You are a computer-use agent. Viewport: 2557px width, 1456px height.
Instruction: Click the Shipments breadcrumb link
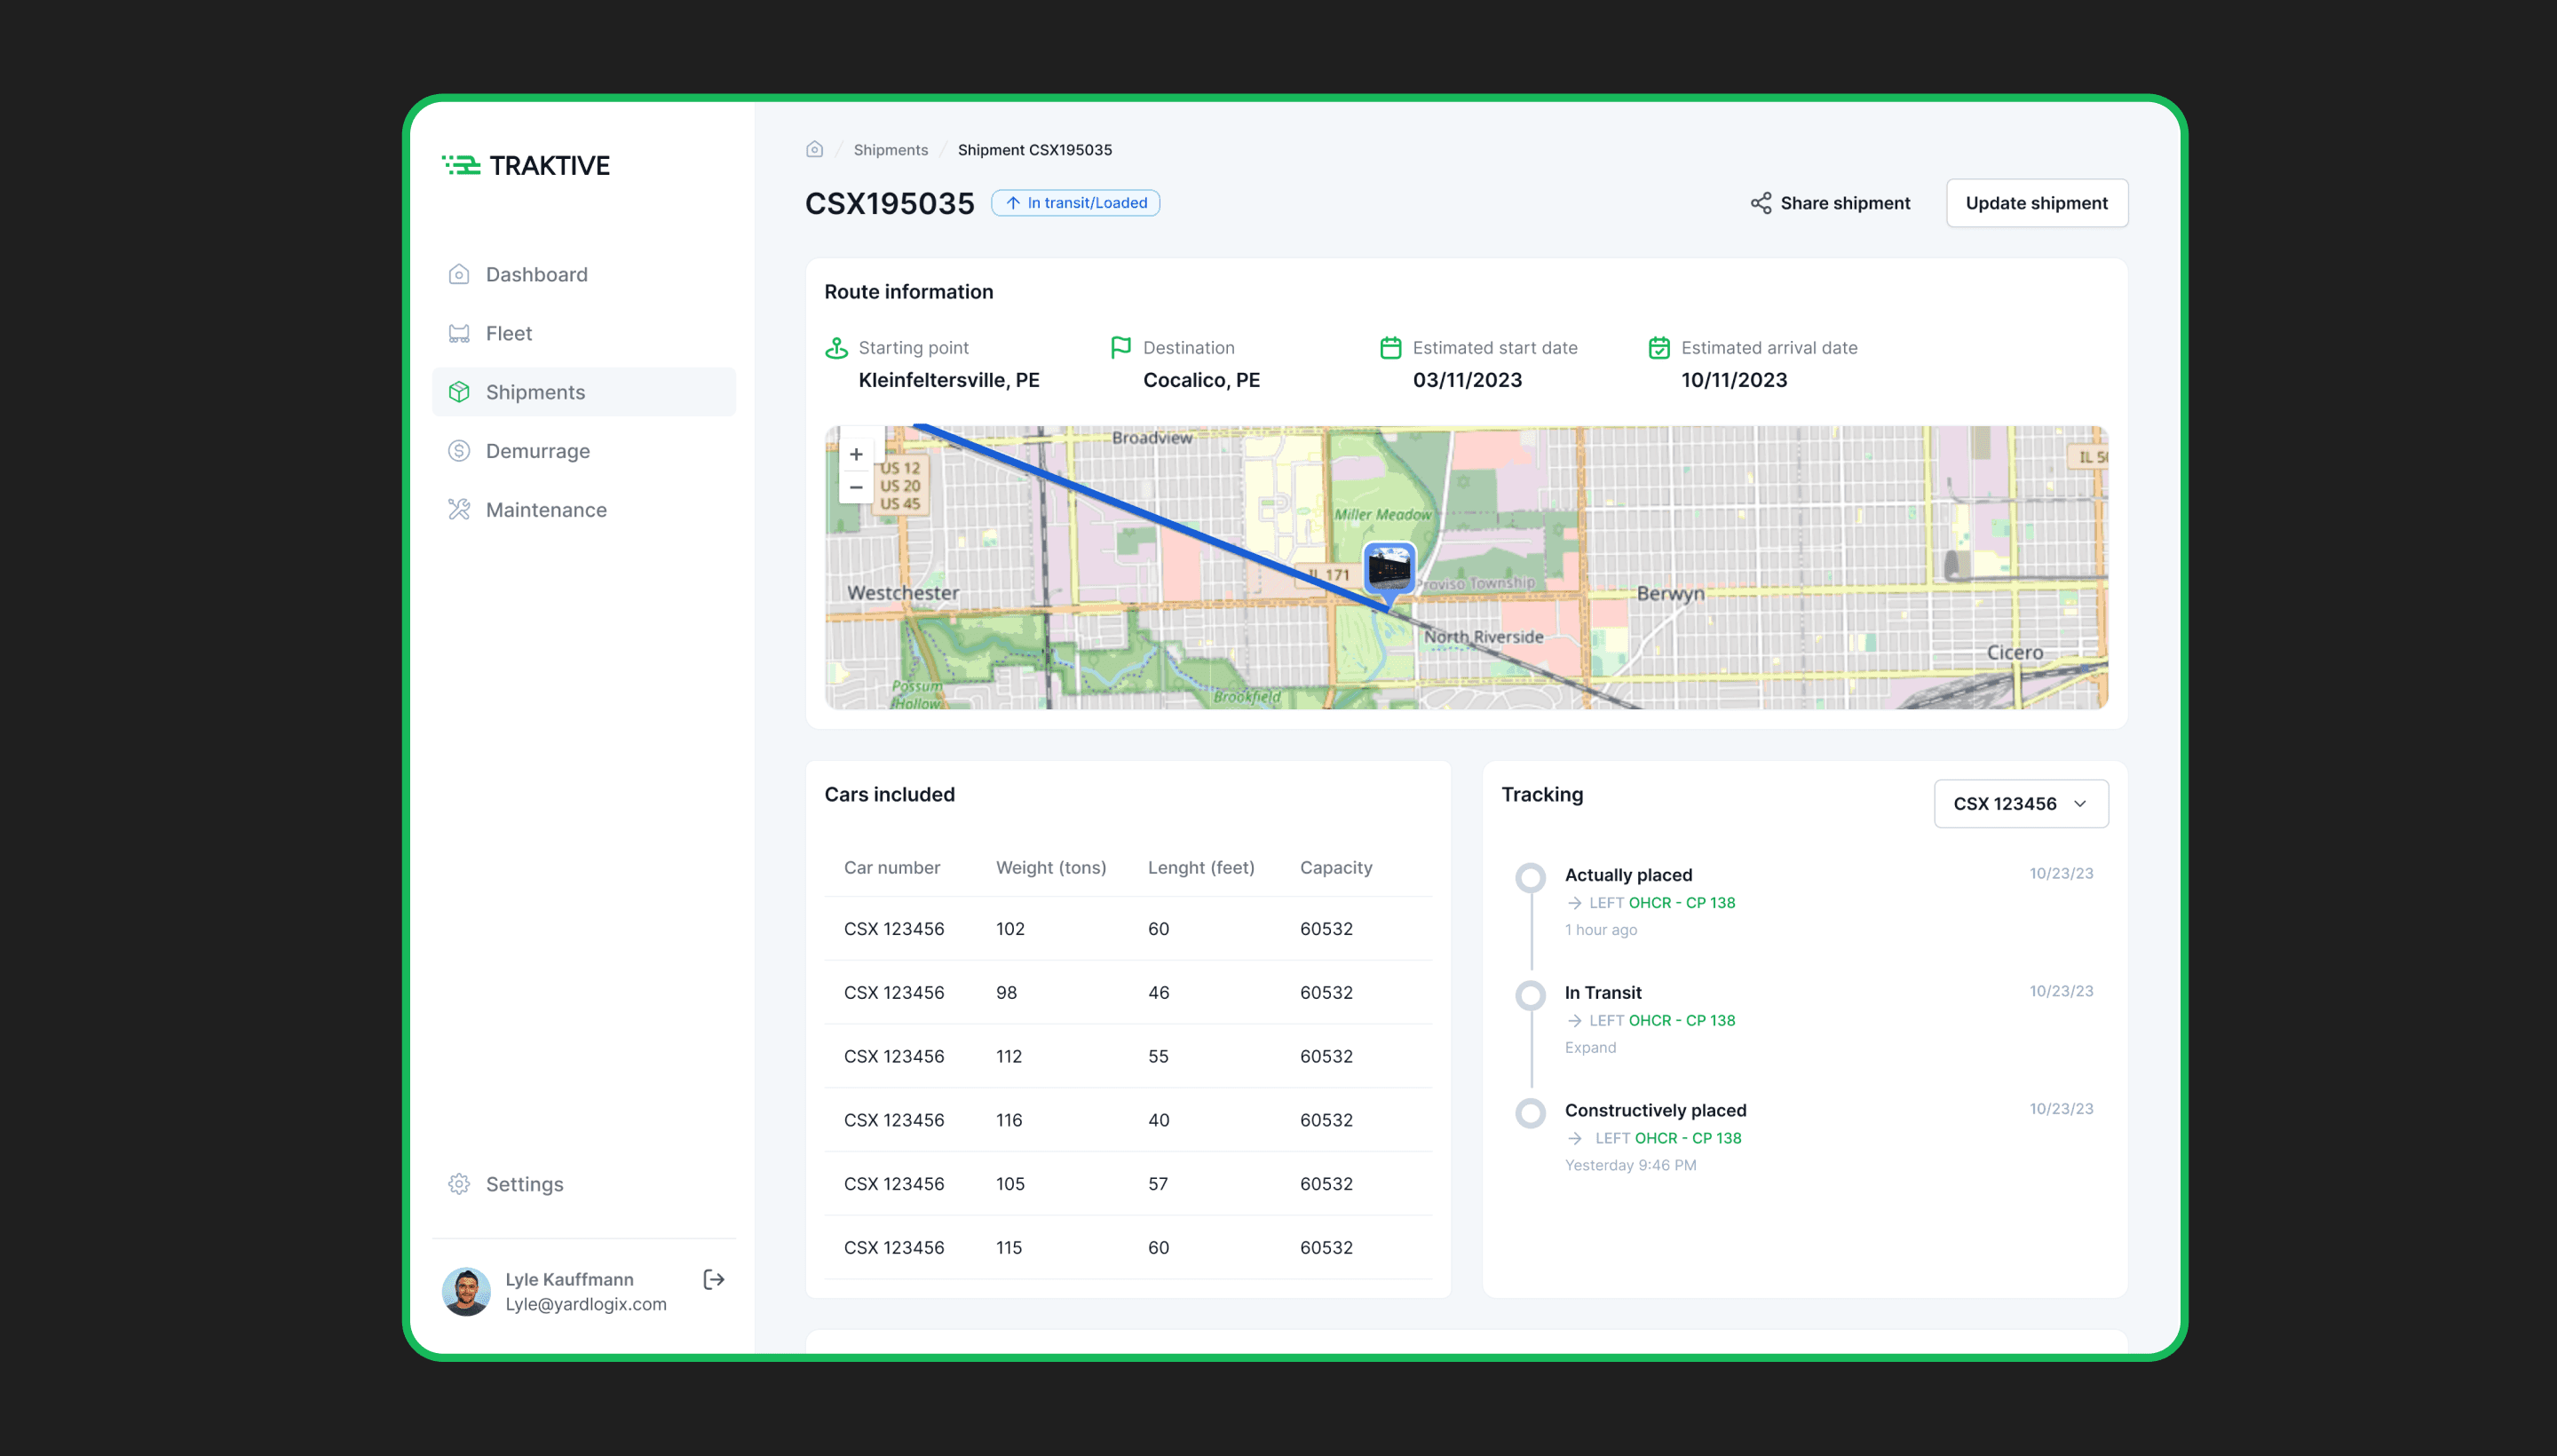point(890,150)
